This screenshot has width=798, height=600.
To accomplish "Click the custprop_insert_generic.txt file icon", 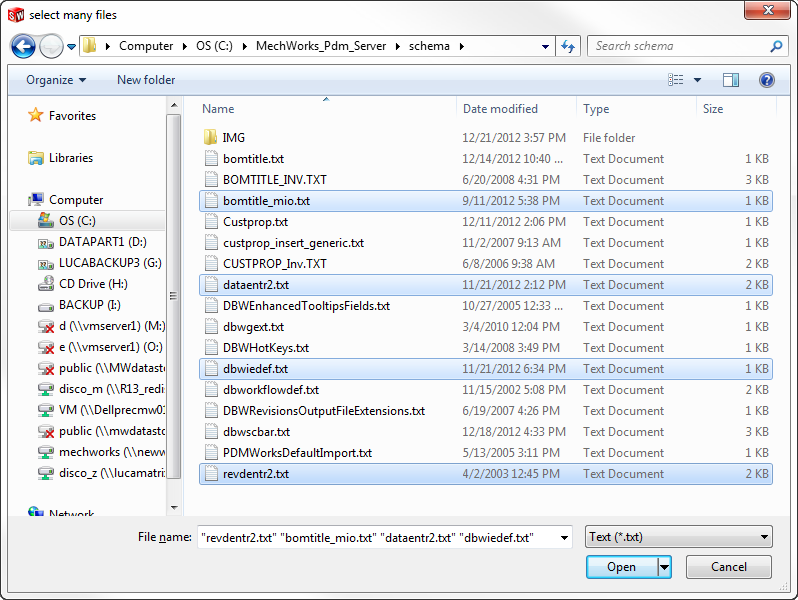I will [211, 243].
